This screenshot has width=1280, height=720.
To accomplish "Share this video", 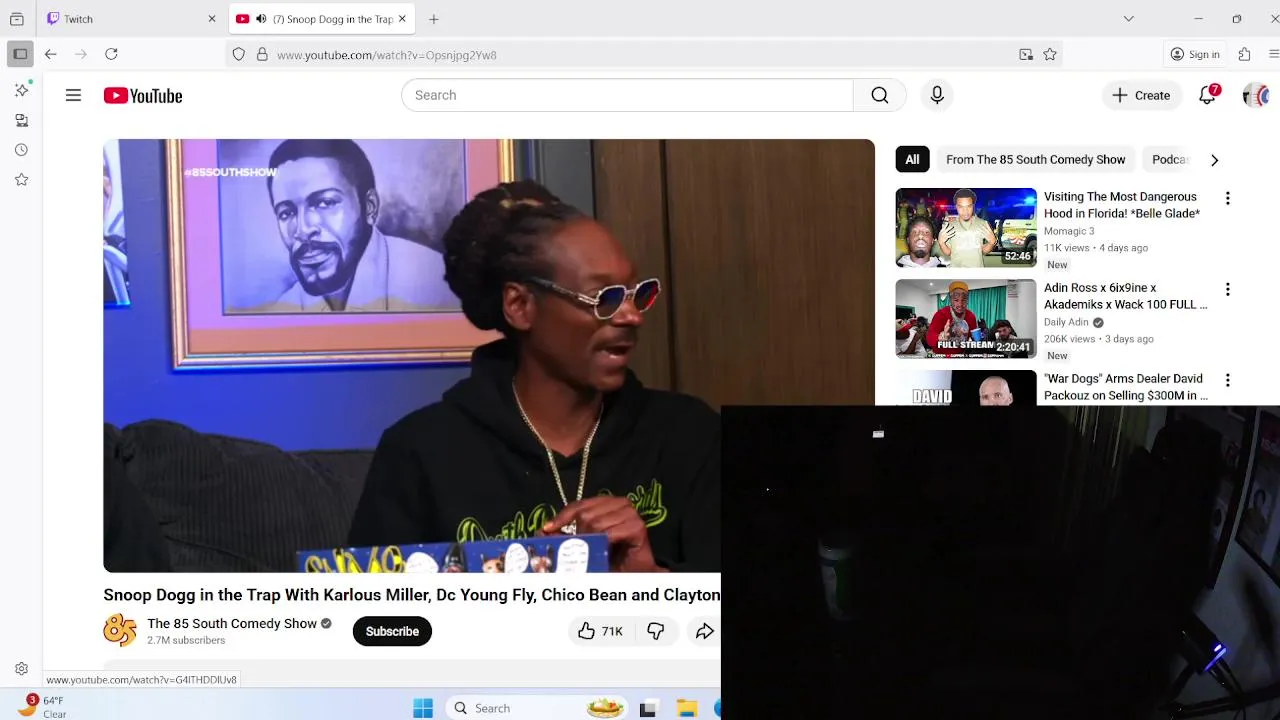I will click(705, 631).
